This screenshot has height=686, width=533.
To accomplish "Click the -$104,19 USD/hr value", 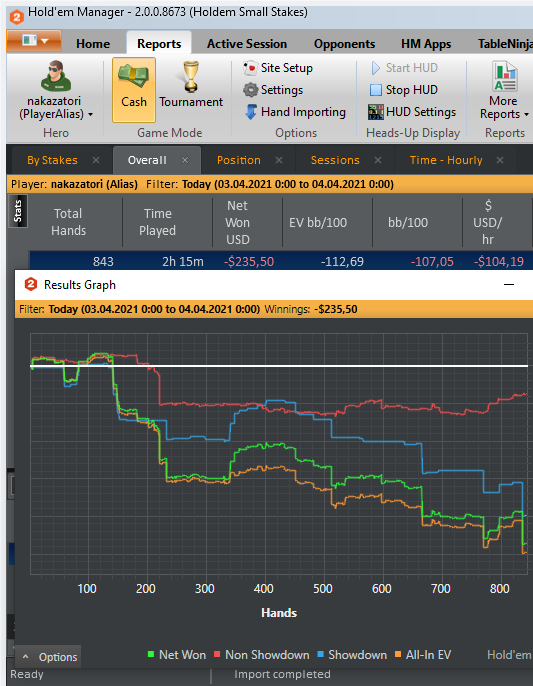I will 499,261.
